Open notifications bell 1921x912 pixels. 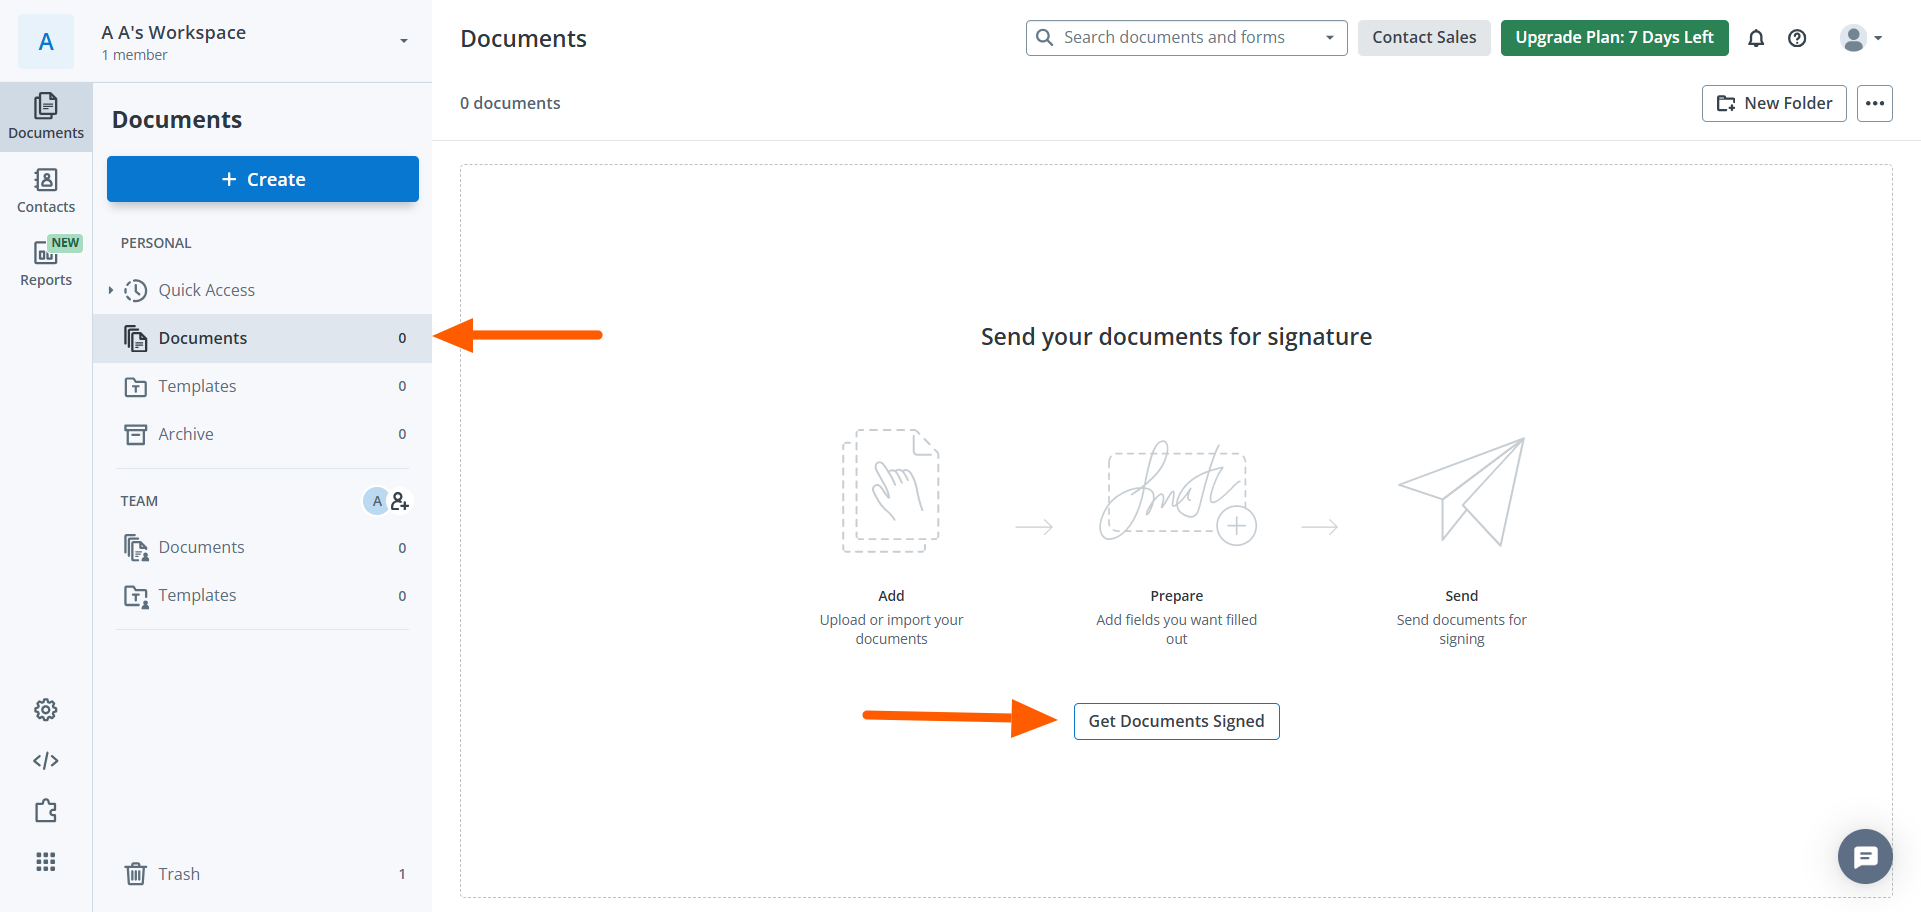coord(1757,38)
